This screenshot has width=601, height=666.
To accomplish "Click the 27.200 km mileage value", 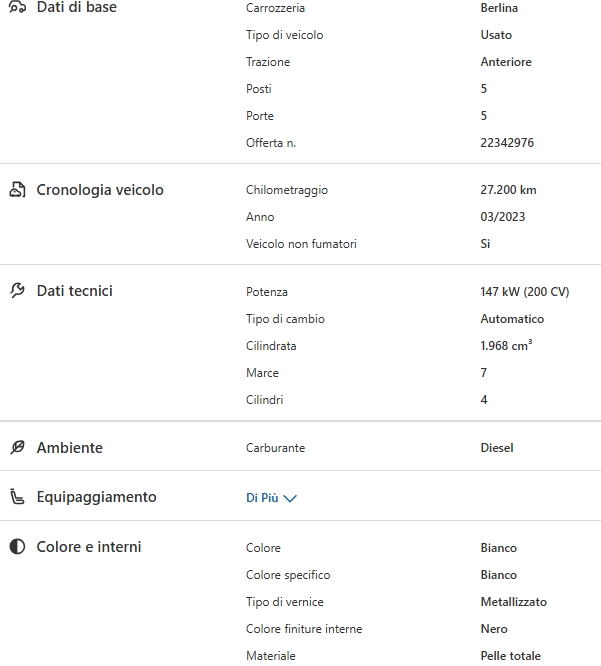I will point(508,190).
